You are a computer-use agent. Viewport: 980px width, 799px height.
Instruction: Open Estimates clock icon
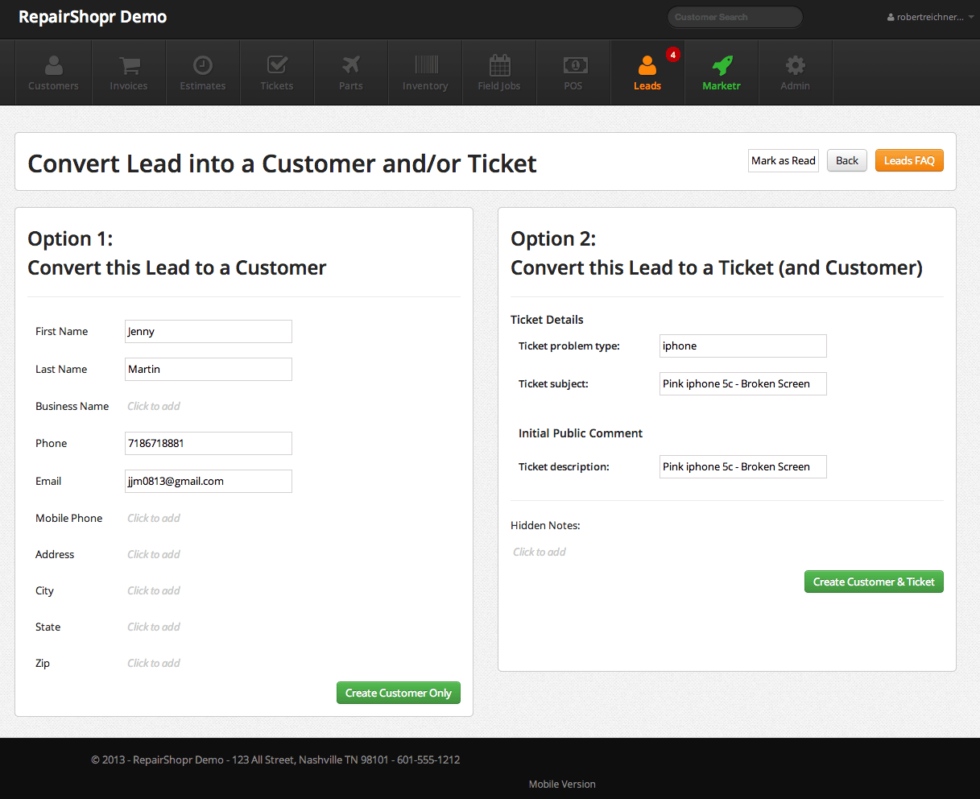tap(202, 66)
